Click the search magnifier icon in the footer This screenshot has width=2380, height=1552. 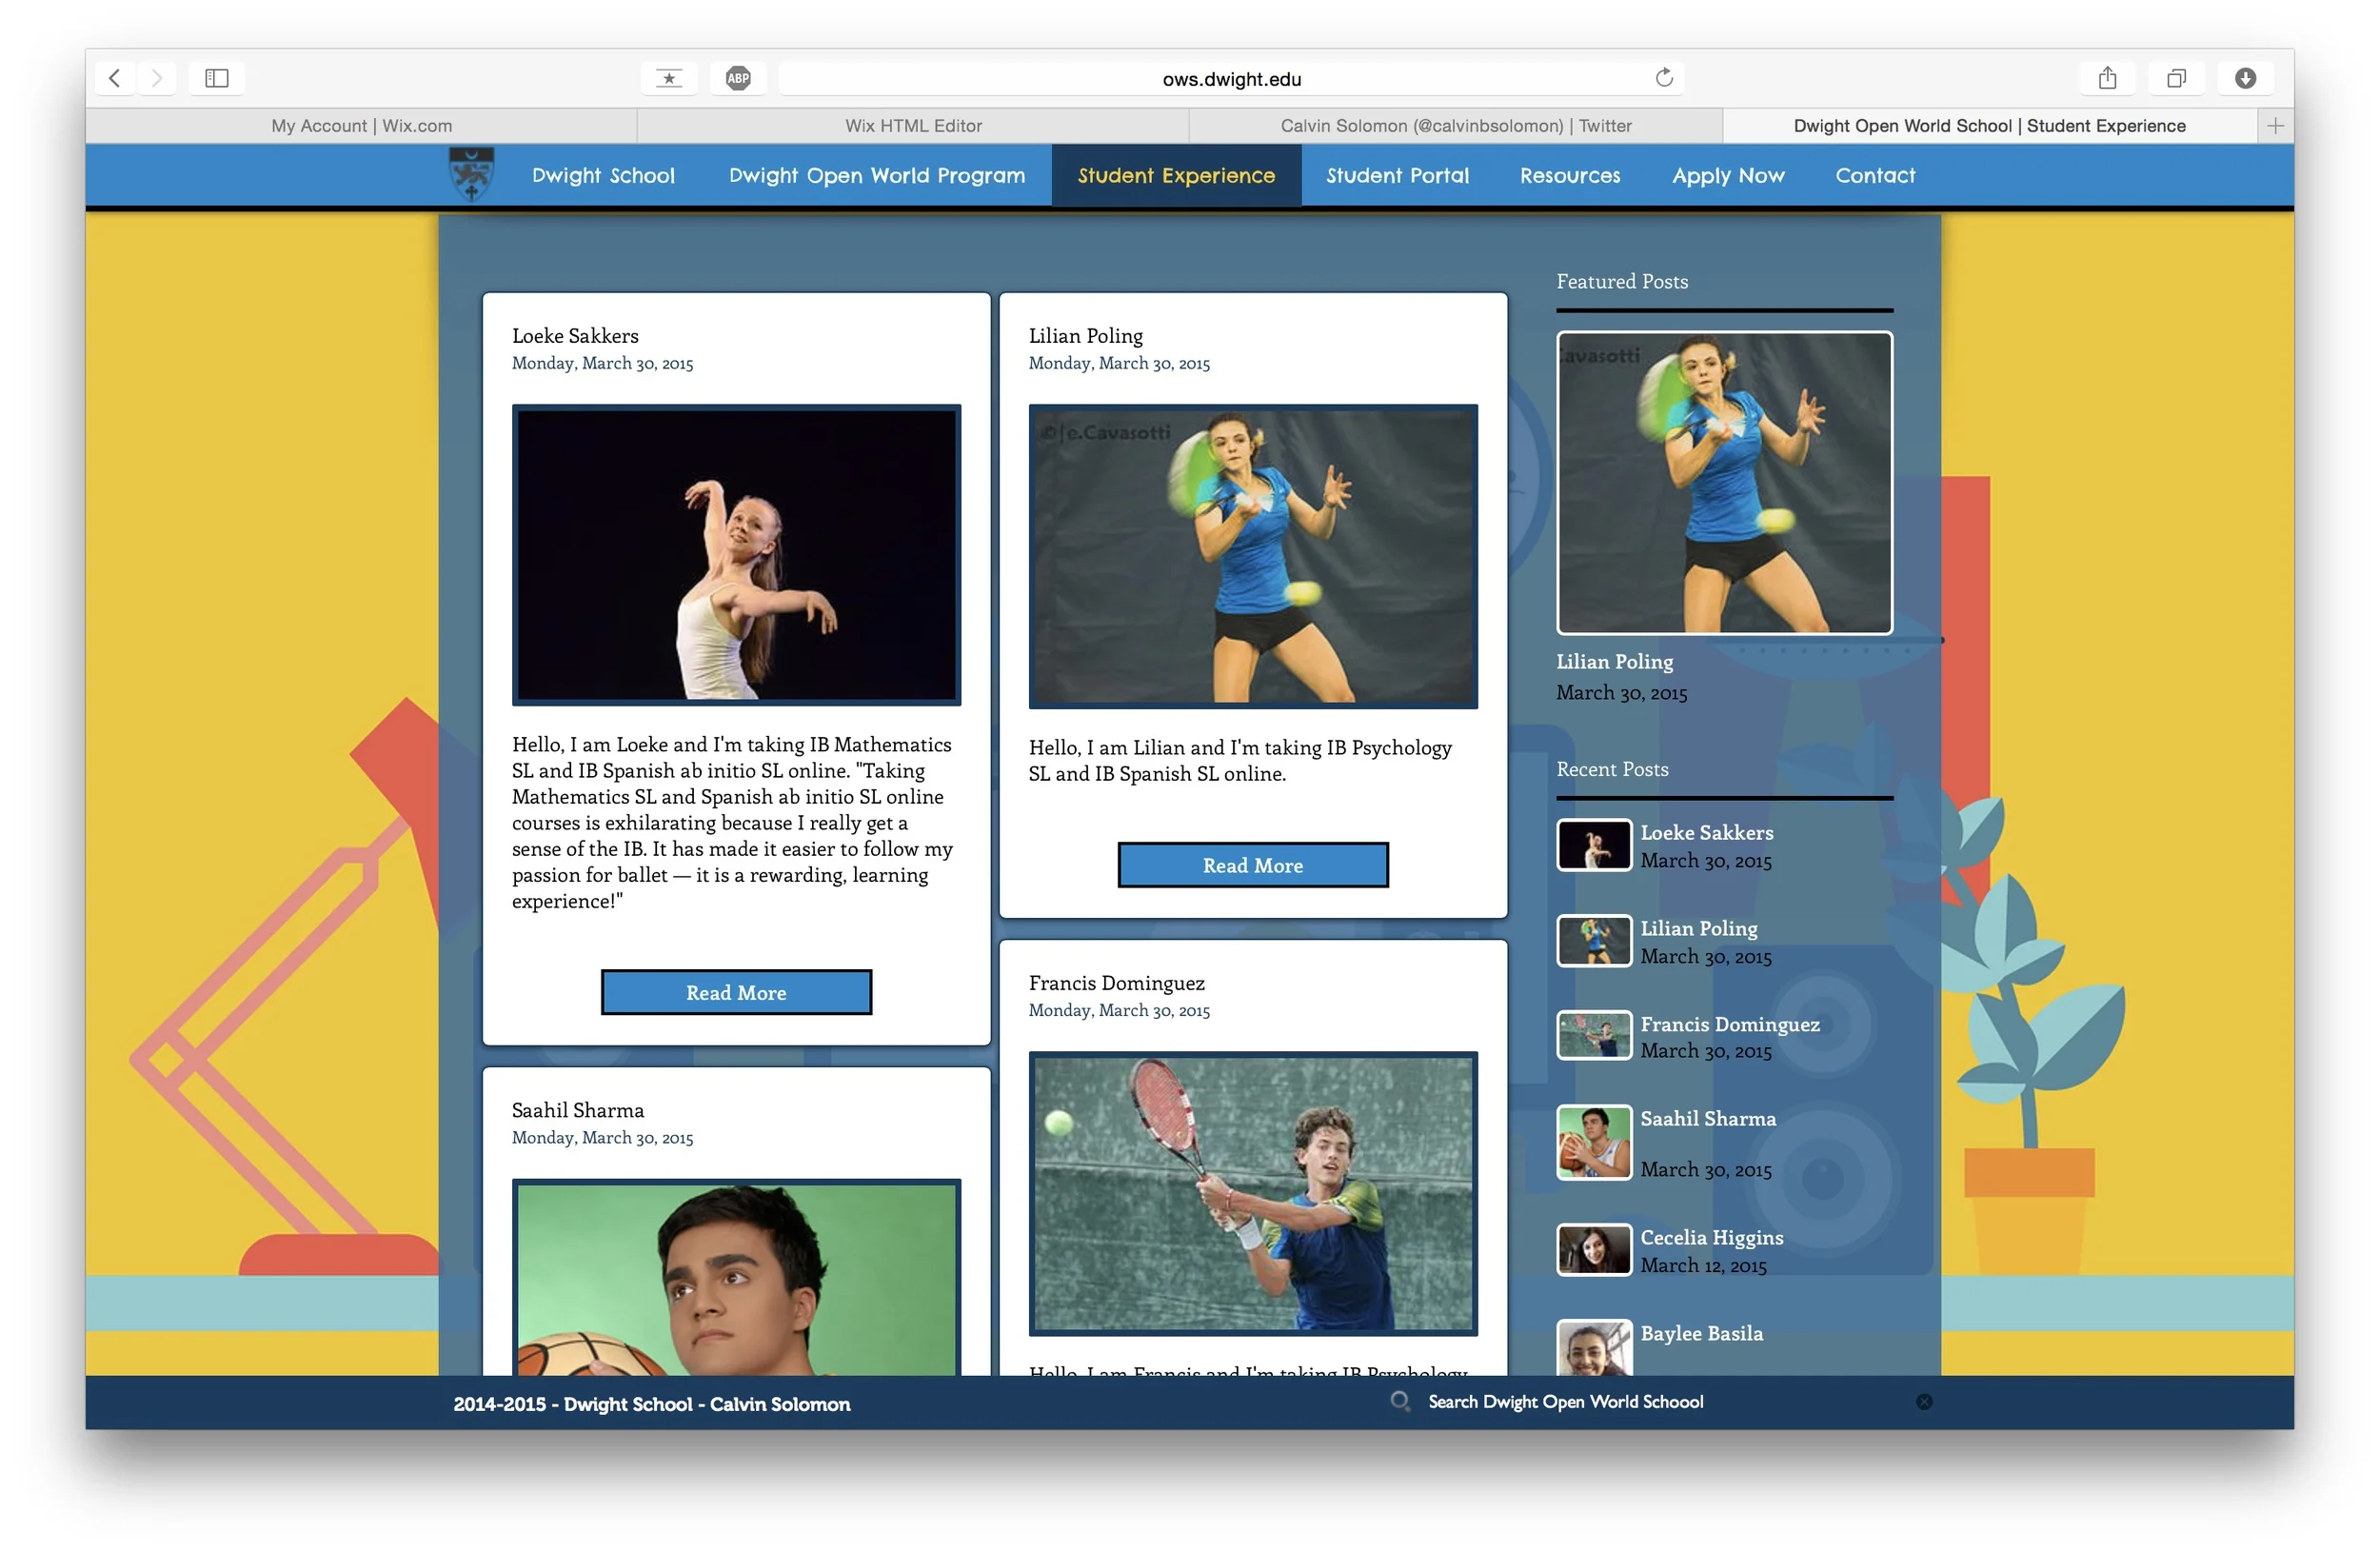point(1400,1402)
